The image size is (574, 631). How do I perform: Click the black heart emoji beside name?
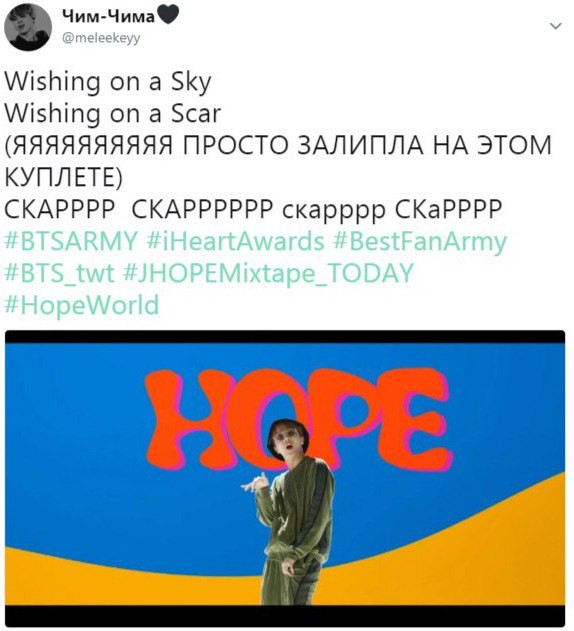click(167, 16)
